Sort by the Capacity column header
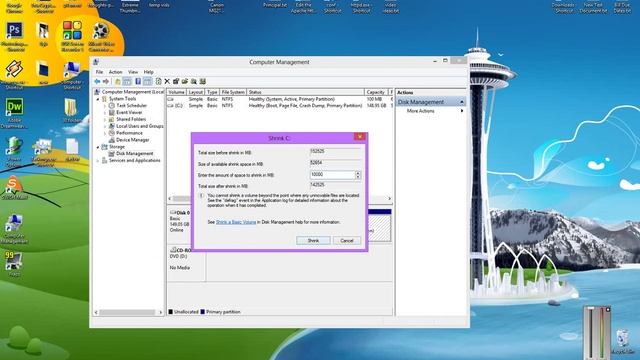Image resolution: width=640 pixels, height=360 pixels. (376, 92)
